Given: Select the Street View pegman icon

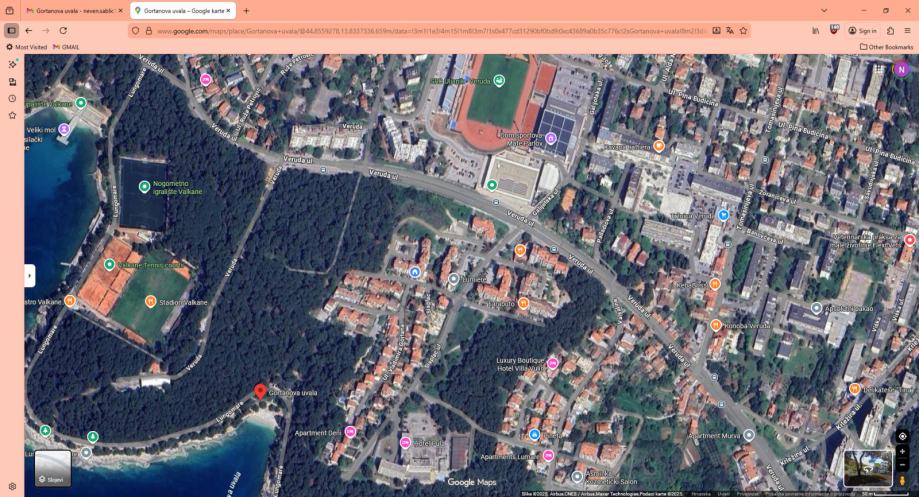Looking at the screenshot, I should tap(903, 479).
